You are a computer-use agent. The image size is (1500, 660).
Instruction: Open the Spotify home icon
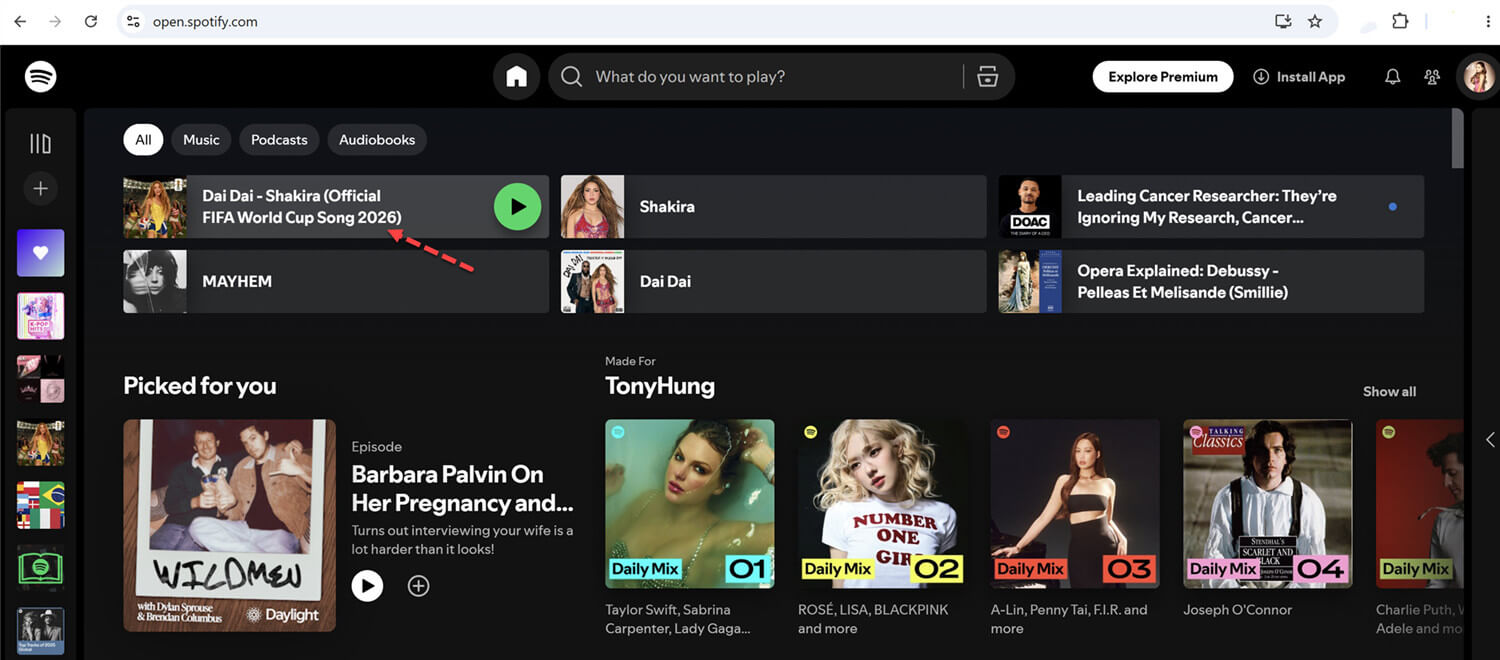point(516,77)
